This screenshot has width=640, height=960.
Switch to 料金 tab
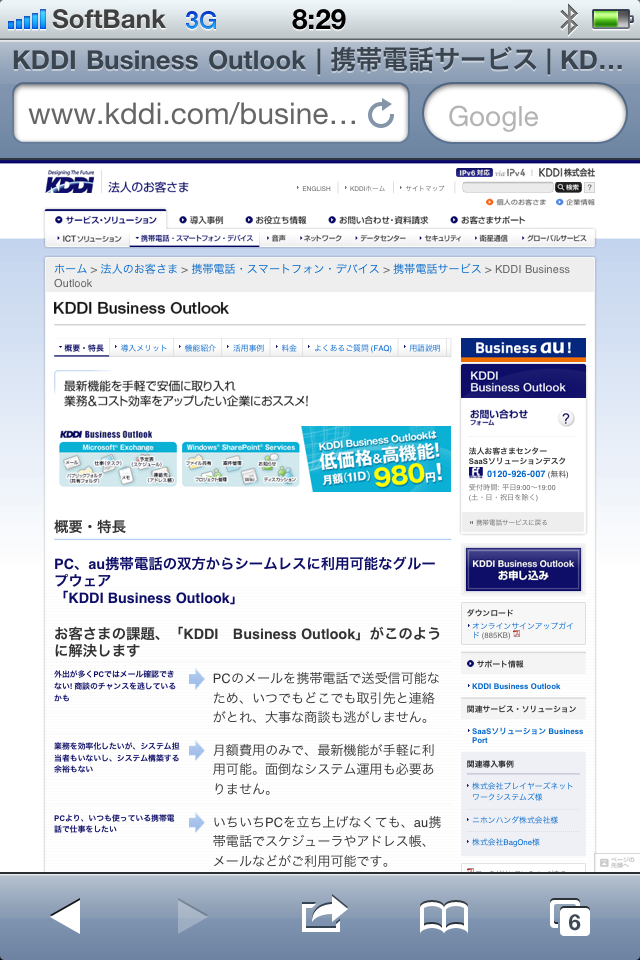[x=286, y=348]
